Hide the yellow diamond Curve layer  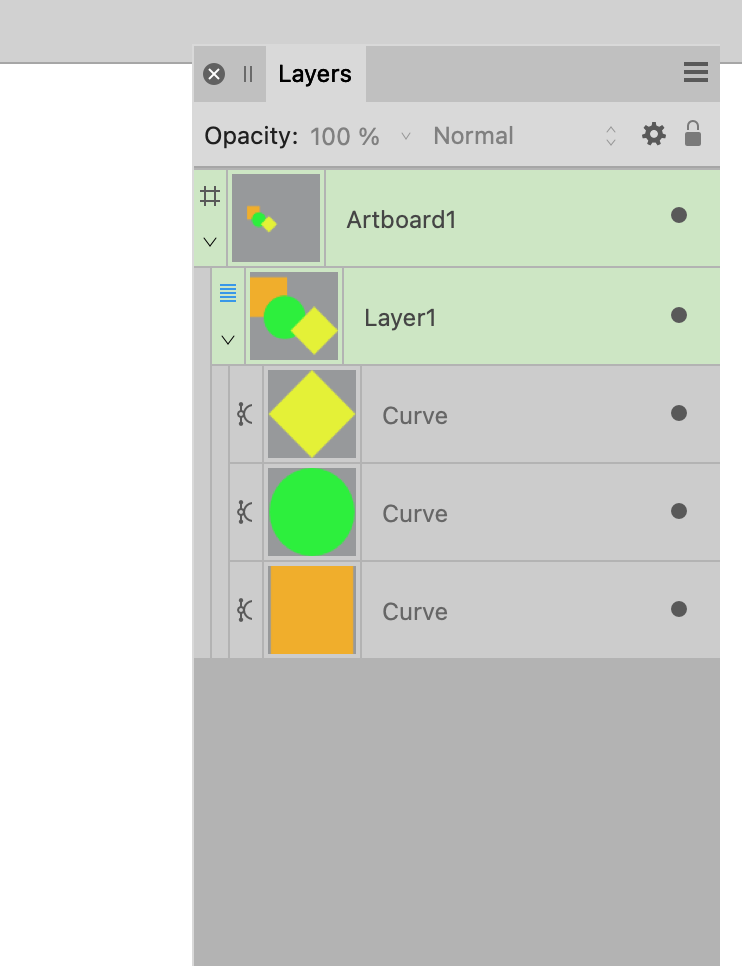click(679, 413)
